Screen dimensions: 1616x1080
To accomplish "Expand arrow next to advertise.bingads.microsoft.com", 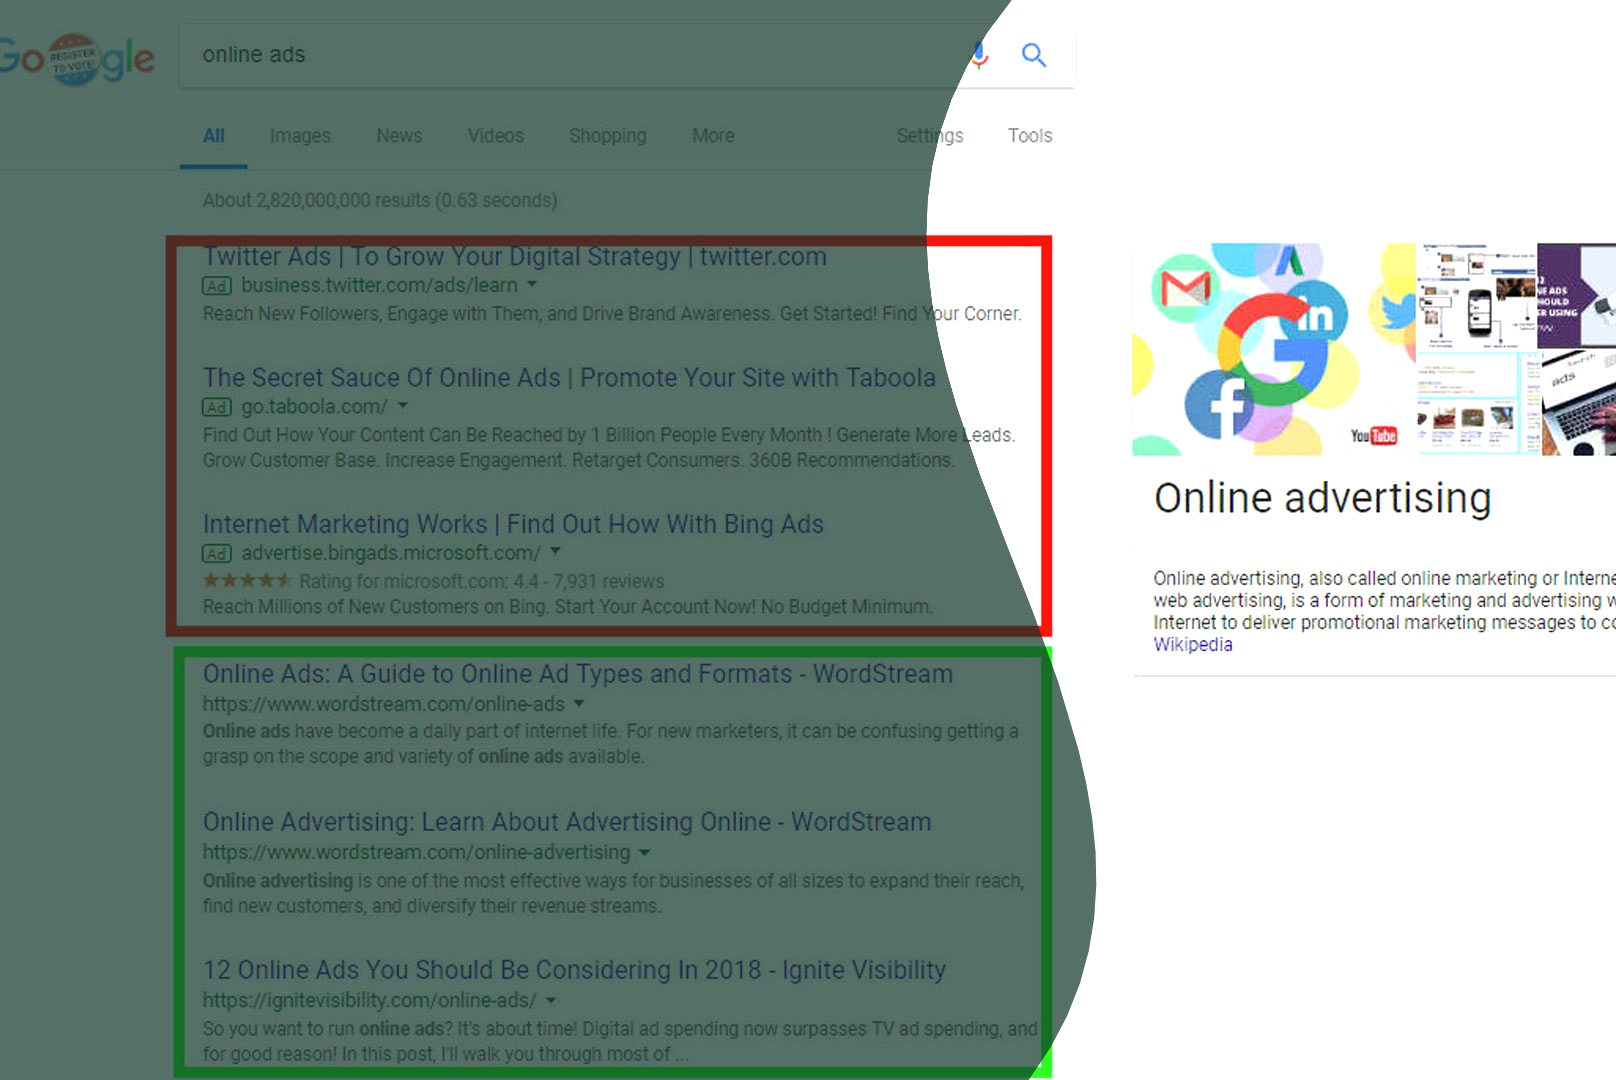I will [x=555, y=552].
